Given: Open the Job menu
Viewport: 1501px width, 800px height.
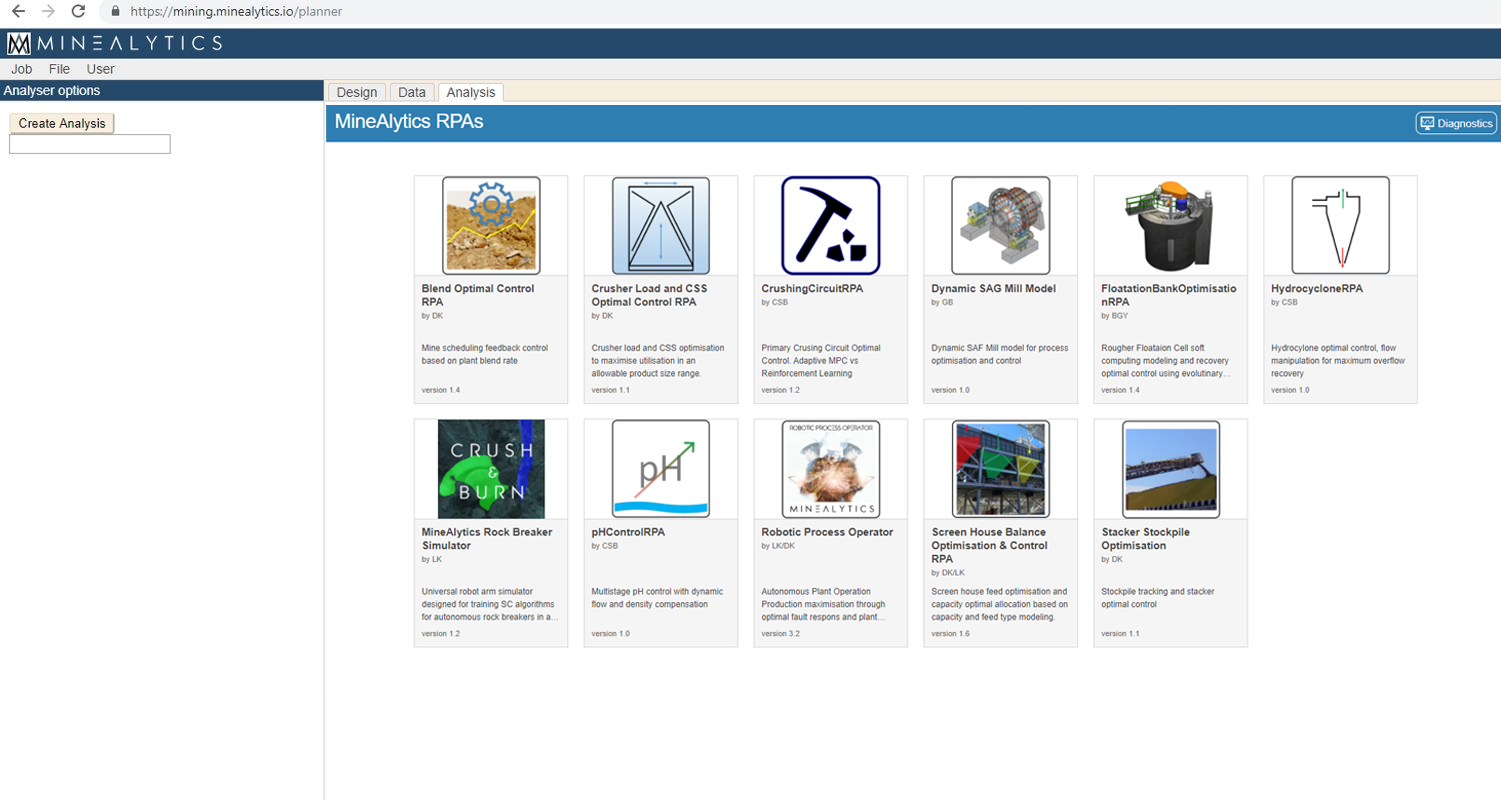Looking at the screenshot, I should click(x=22, y=69).
